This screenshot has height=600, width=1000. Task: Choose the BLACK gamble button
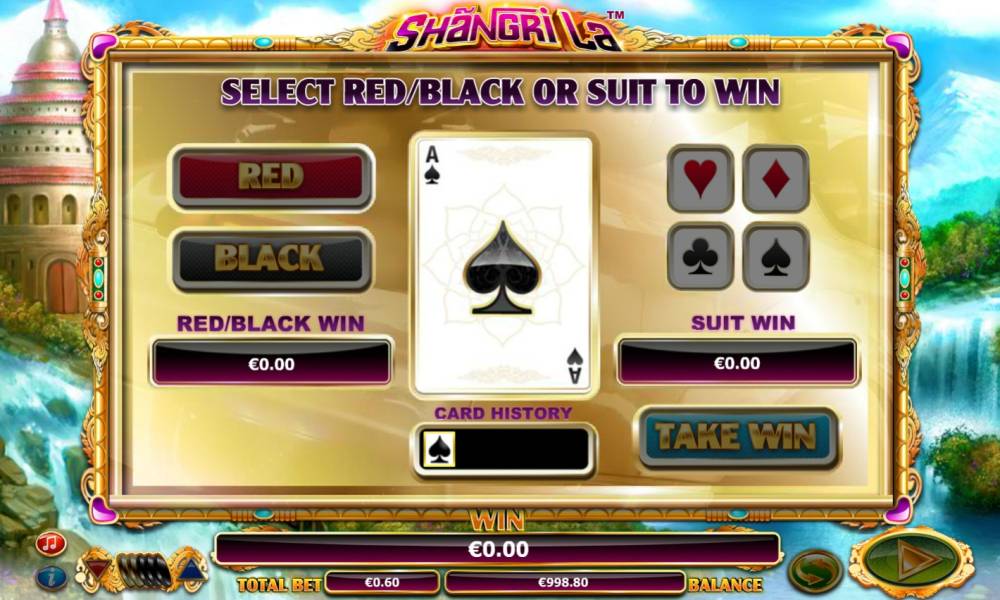pos(272,259)
